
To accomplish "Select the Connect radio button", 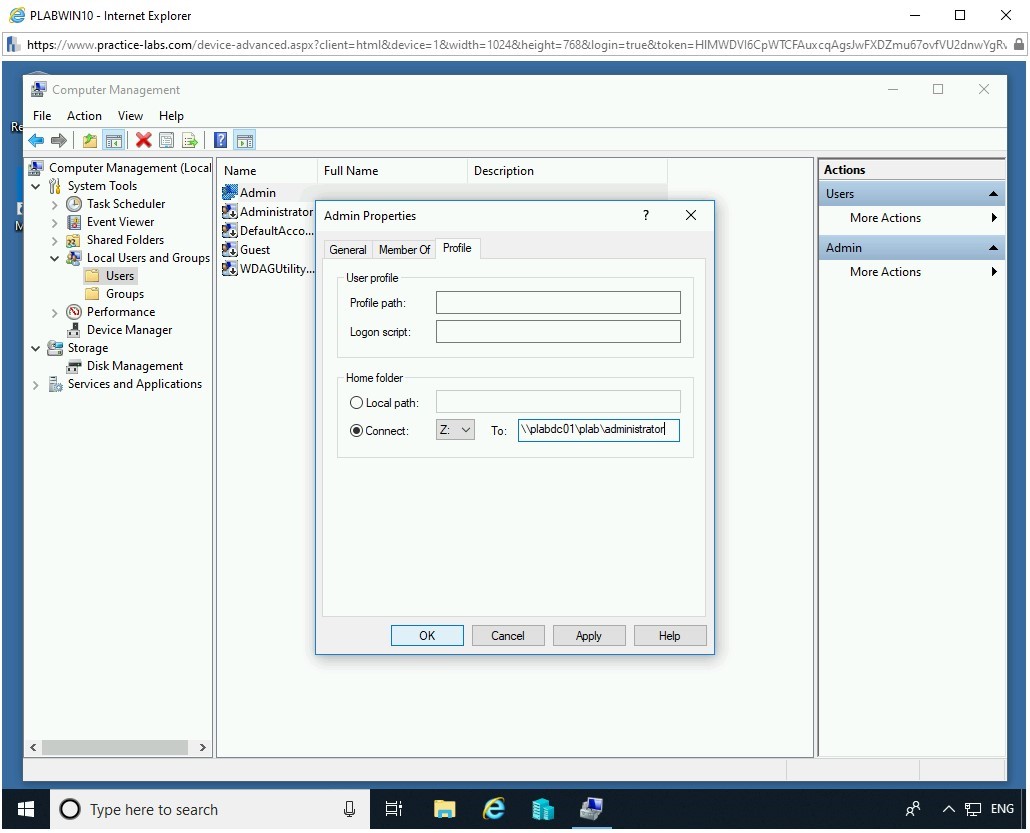I will 356,431.
